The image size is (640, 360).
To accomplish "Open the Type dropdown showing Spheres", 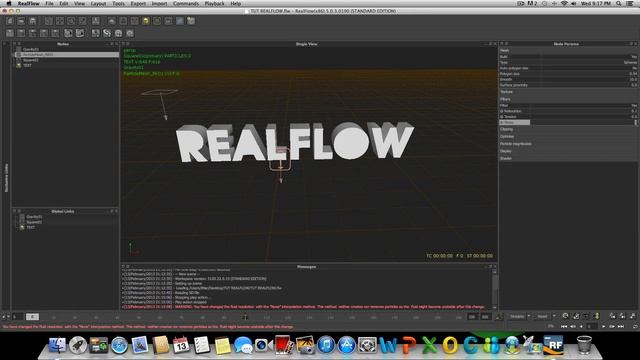I will tap(630, 62).
